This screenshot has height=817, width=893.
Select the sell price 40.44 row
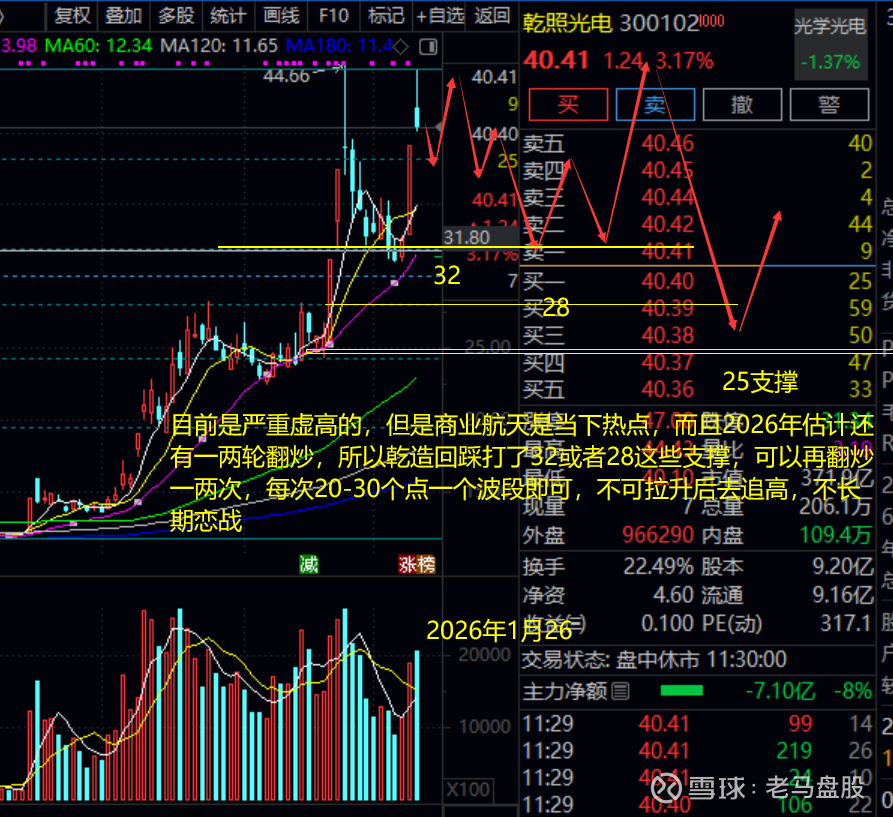(697, 197)
